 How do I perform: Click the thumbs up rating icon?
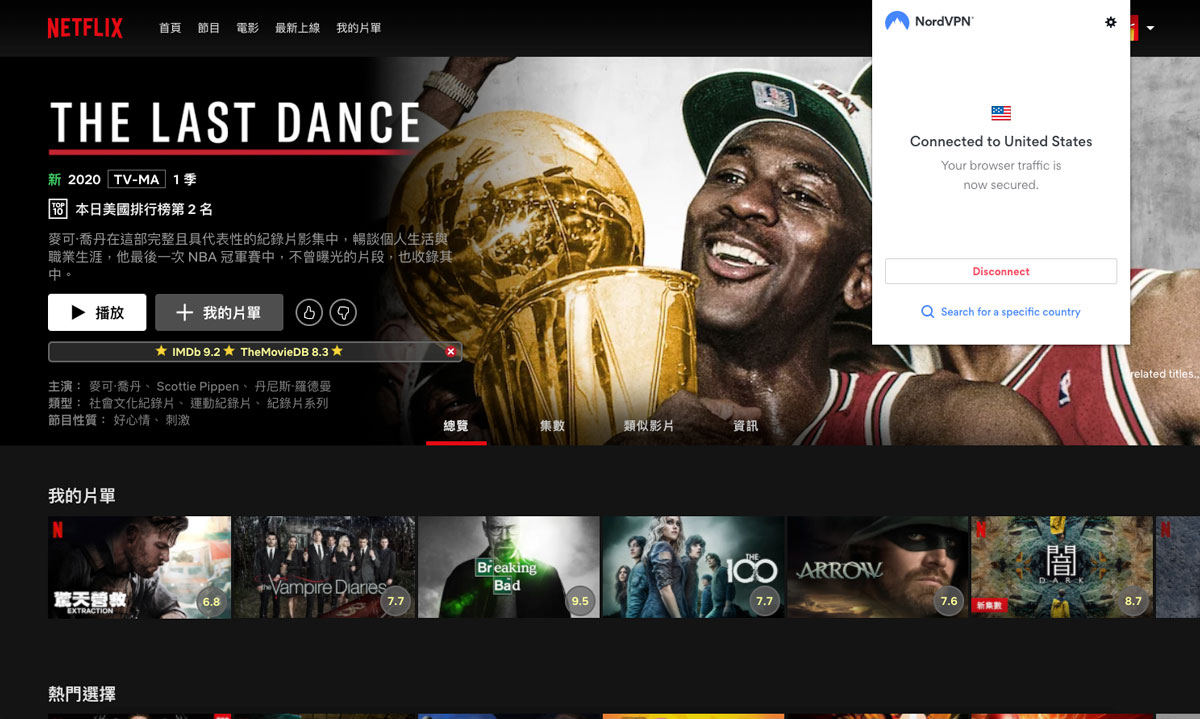[x=309, y=313]
